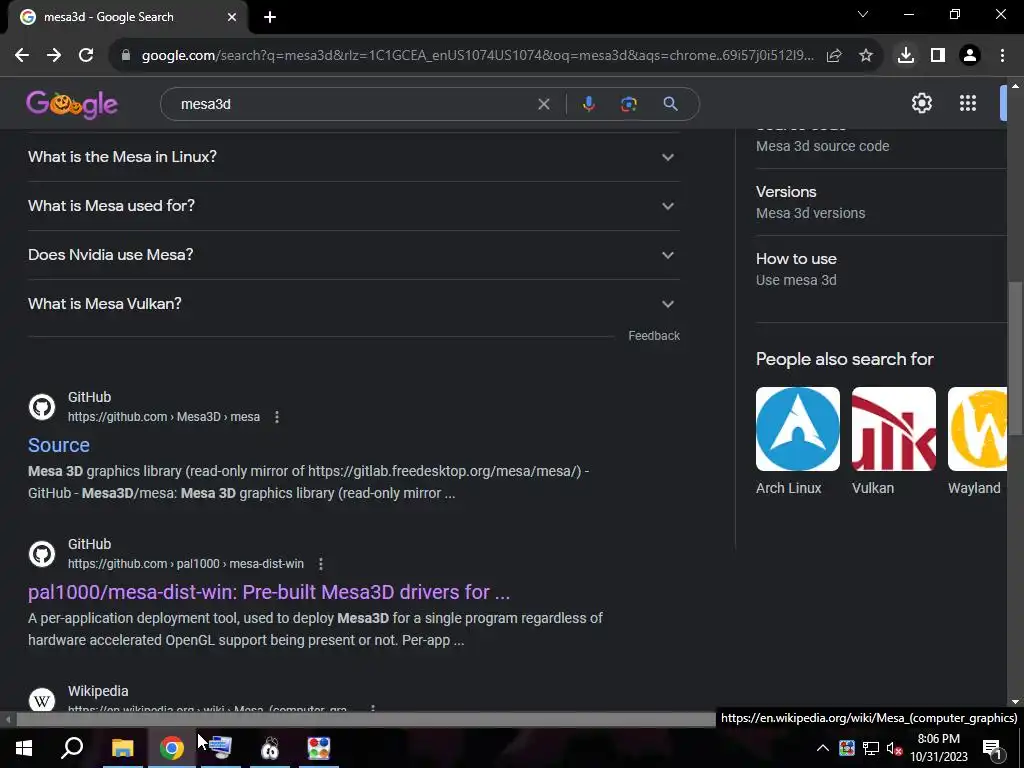Bookmark this page with the star icon

tap(866, 56)
